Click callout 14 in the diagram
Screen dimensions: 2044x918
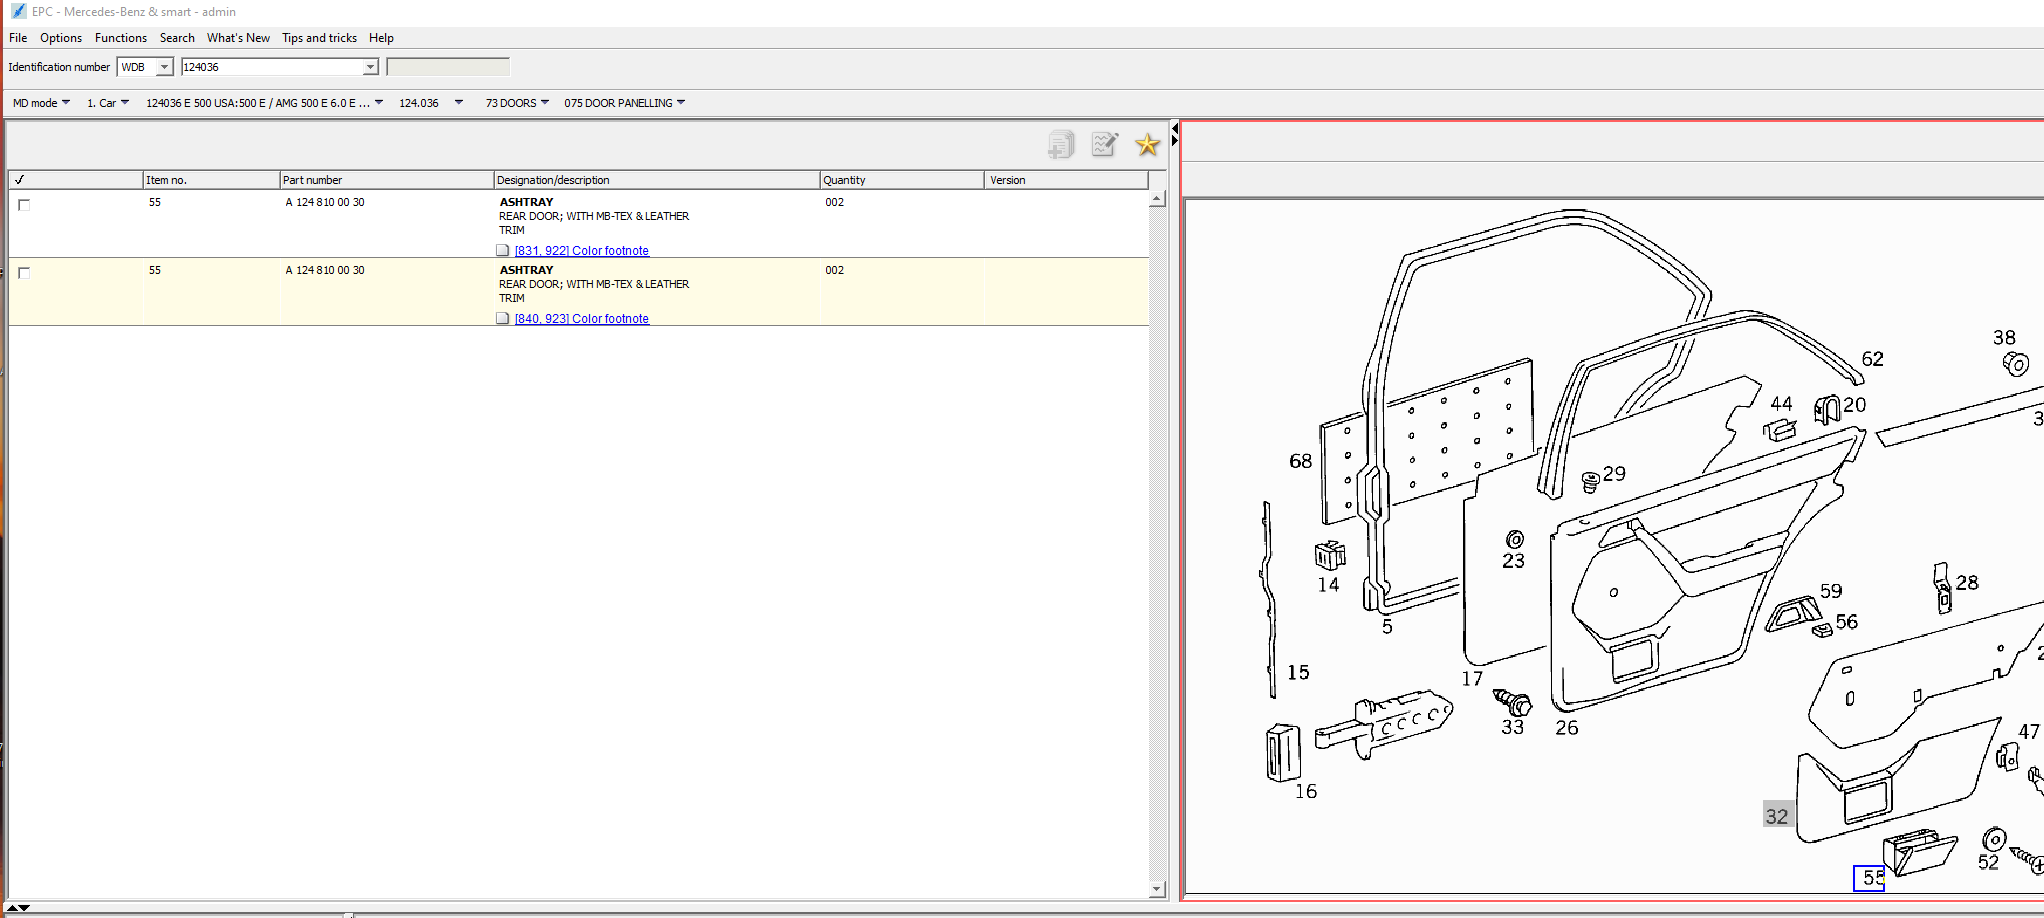coord(1328,585)
